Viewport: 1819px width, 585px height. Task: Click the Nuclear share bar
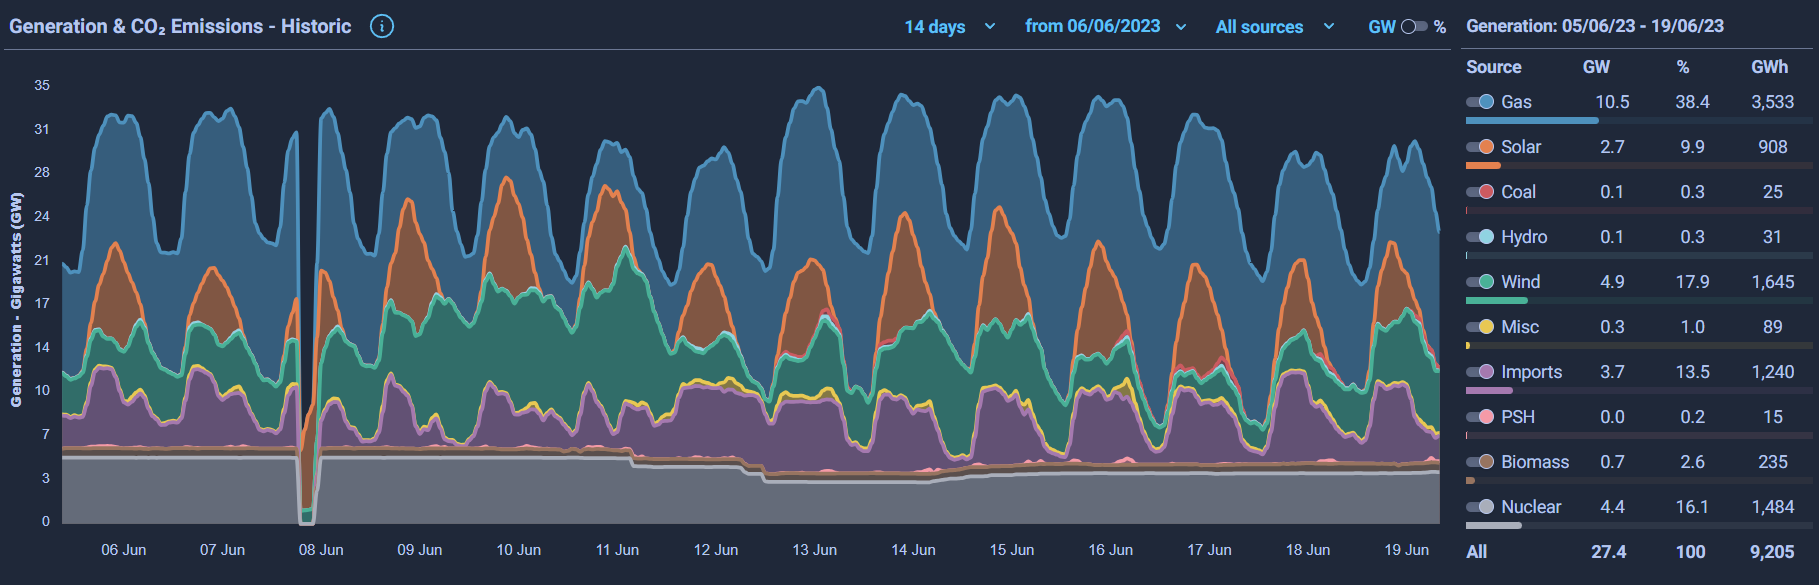pyautogui.click(x=1494, y=525)
